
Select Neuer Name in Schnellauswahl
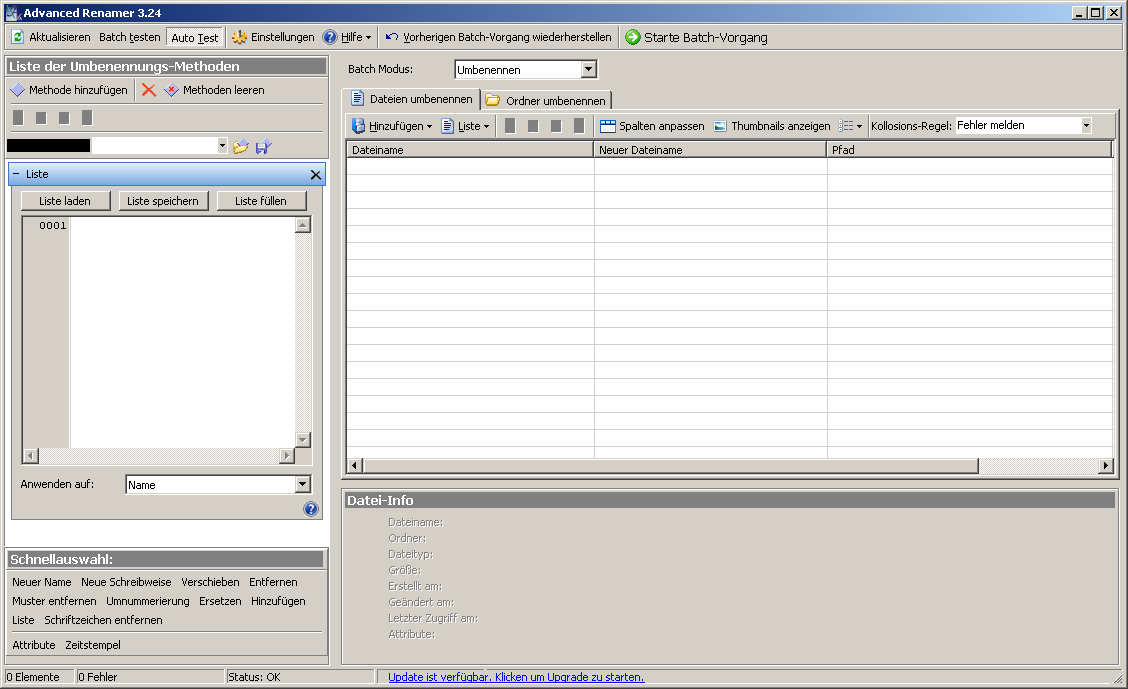click(42, 582)
